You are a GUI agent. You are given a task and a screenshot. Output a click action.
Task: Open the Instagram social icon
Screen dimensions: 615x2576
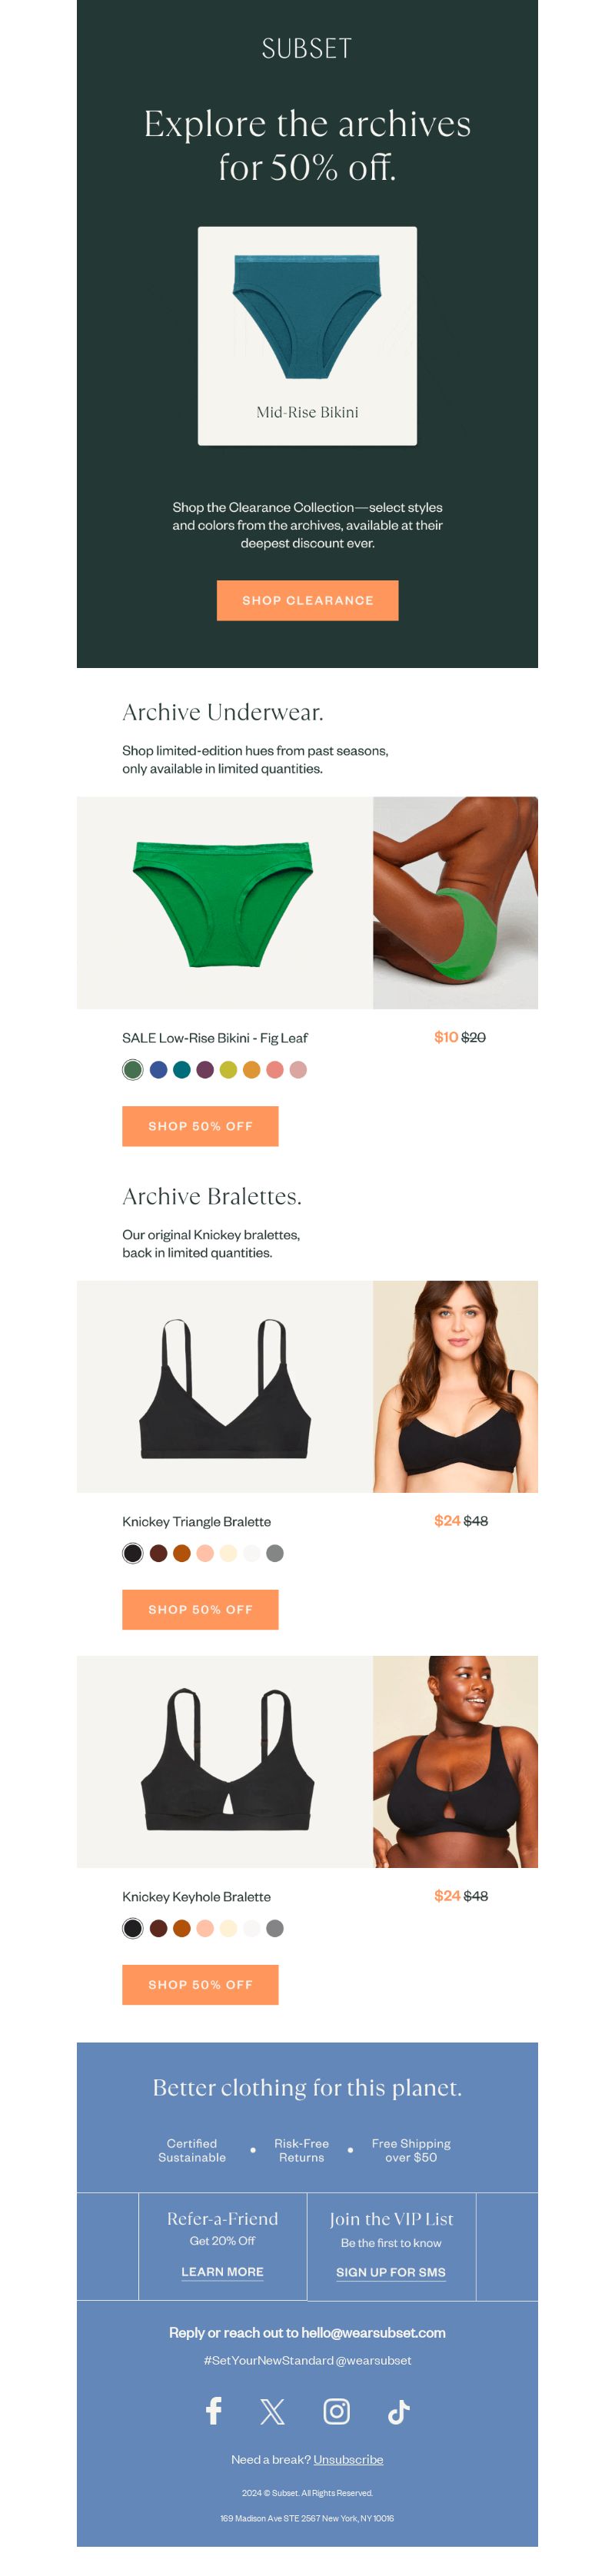click(337, 2411)
